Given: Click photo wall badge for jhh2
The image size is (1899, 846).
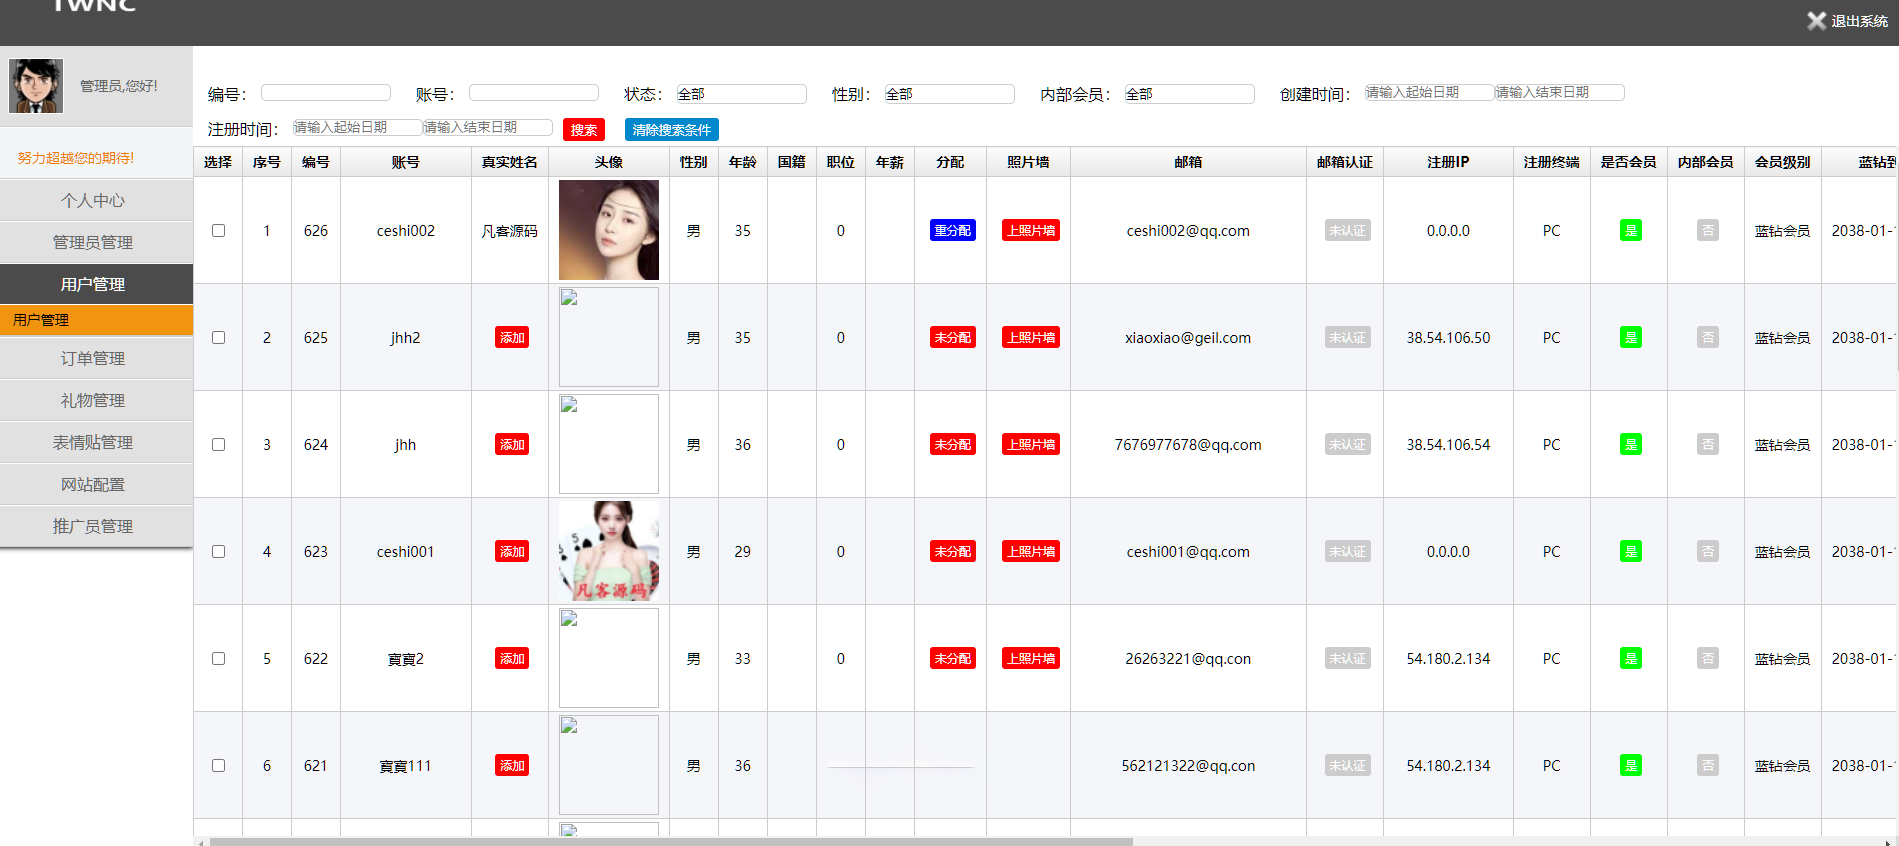Looking at the screenshot, I should click(1030, 338).
